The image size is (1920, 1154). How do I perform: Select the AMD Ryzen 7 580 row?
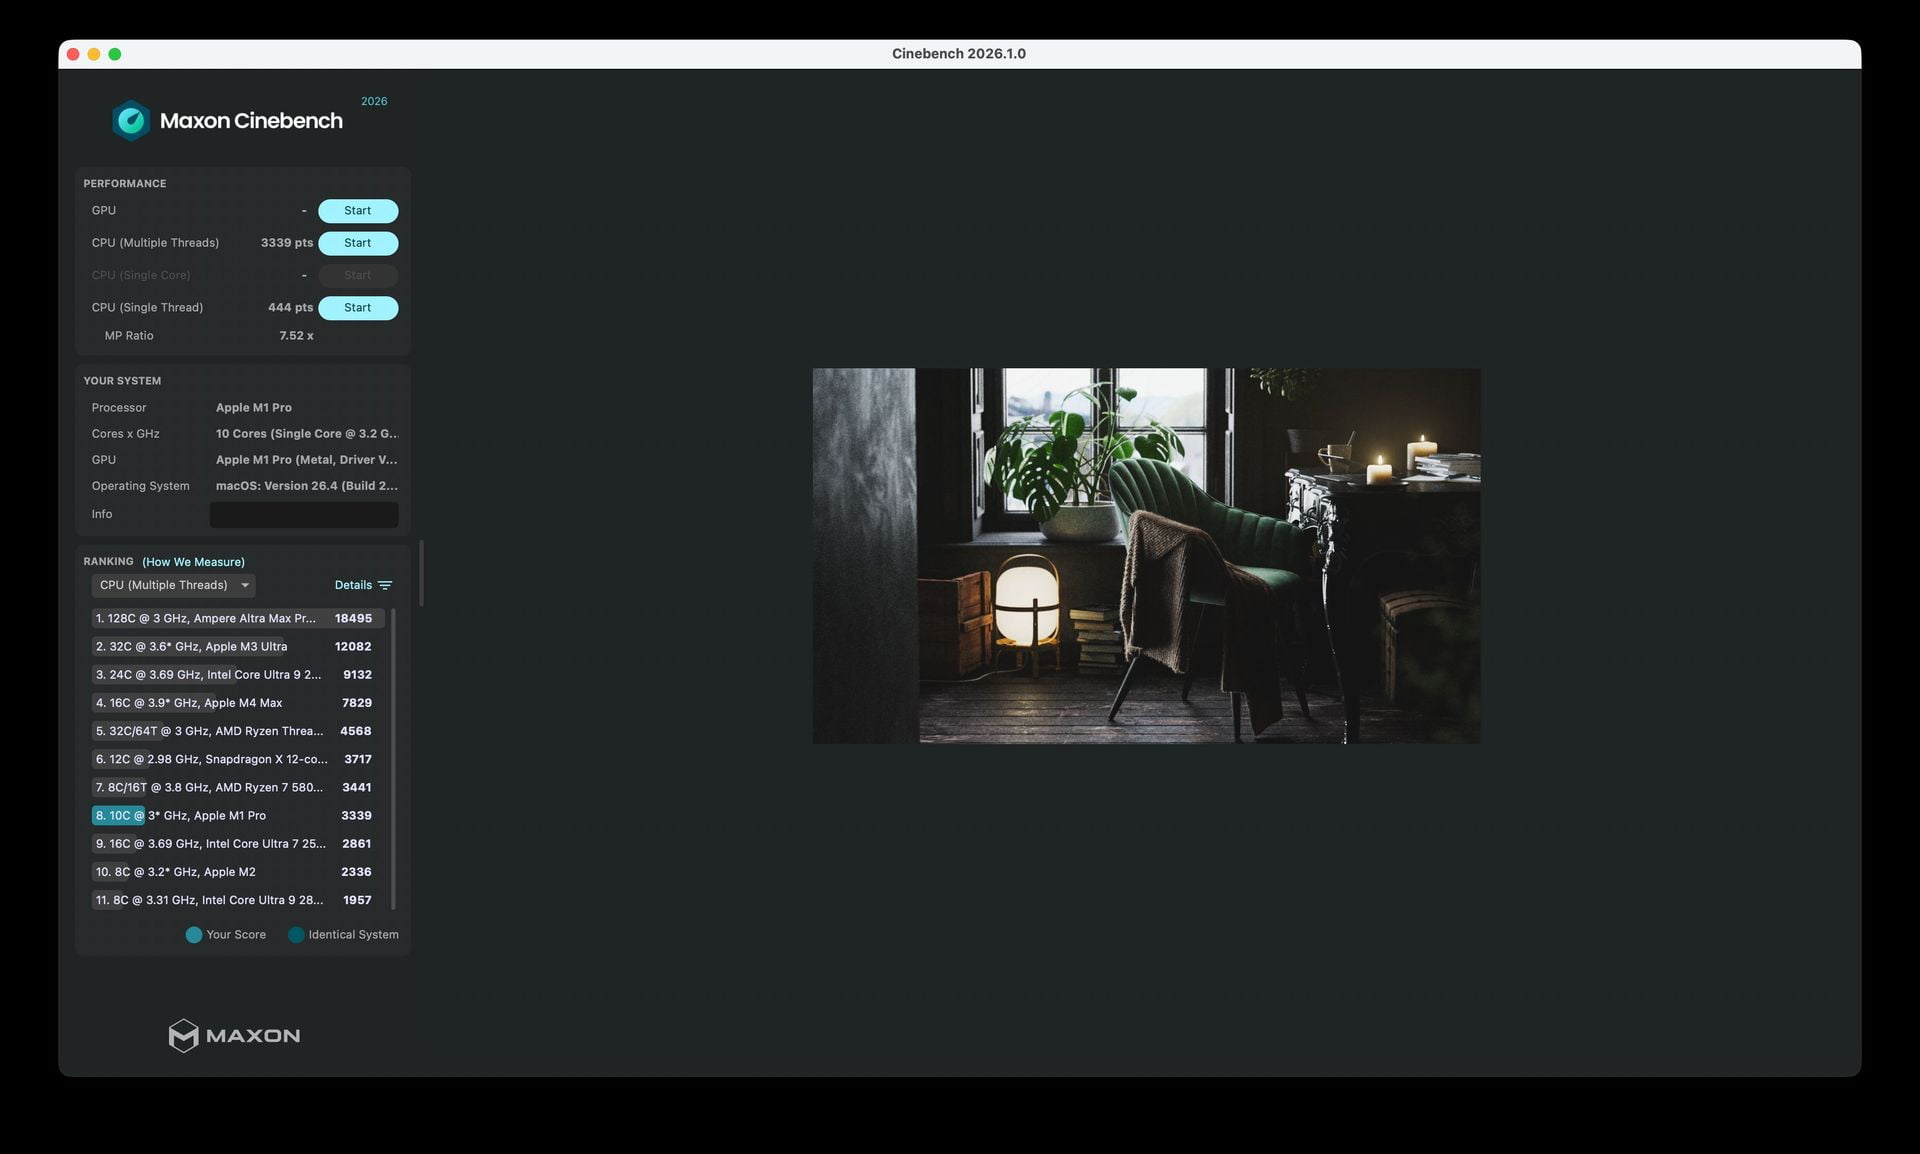click(x=238, y=787)
